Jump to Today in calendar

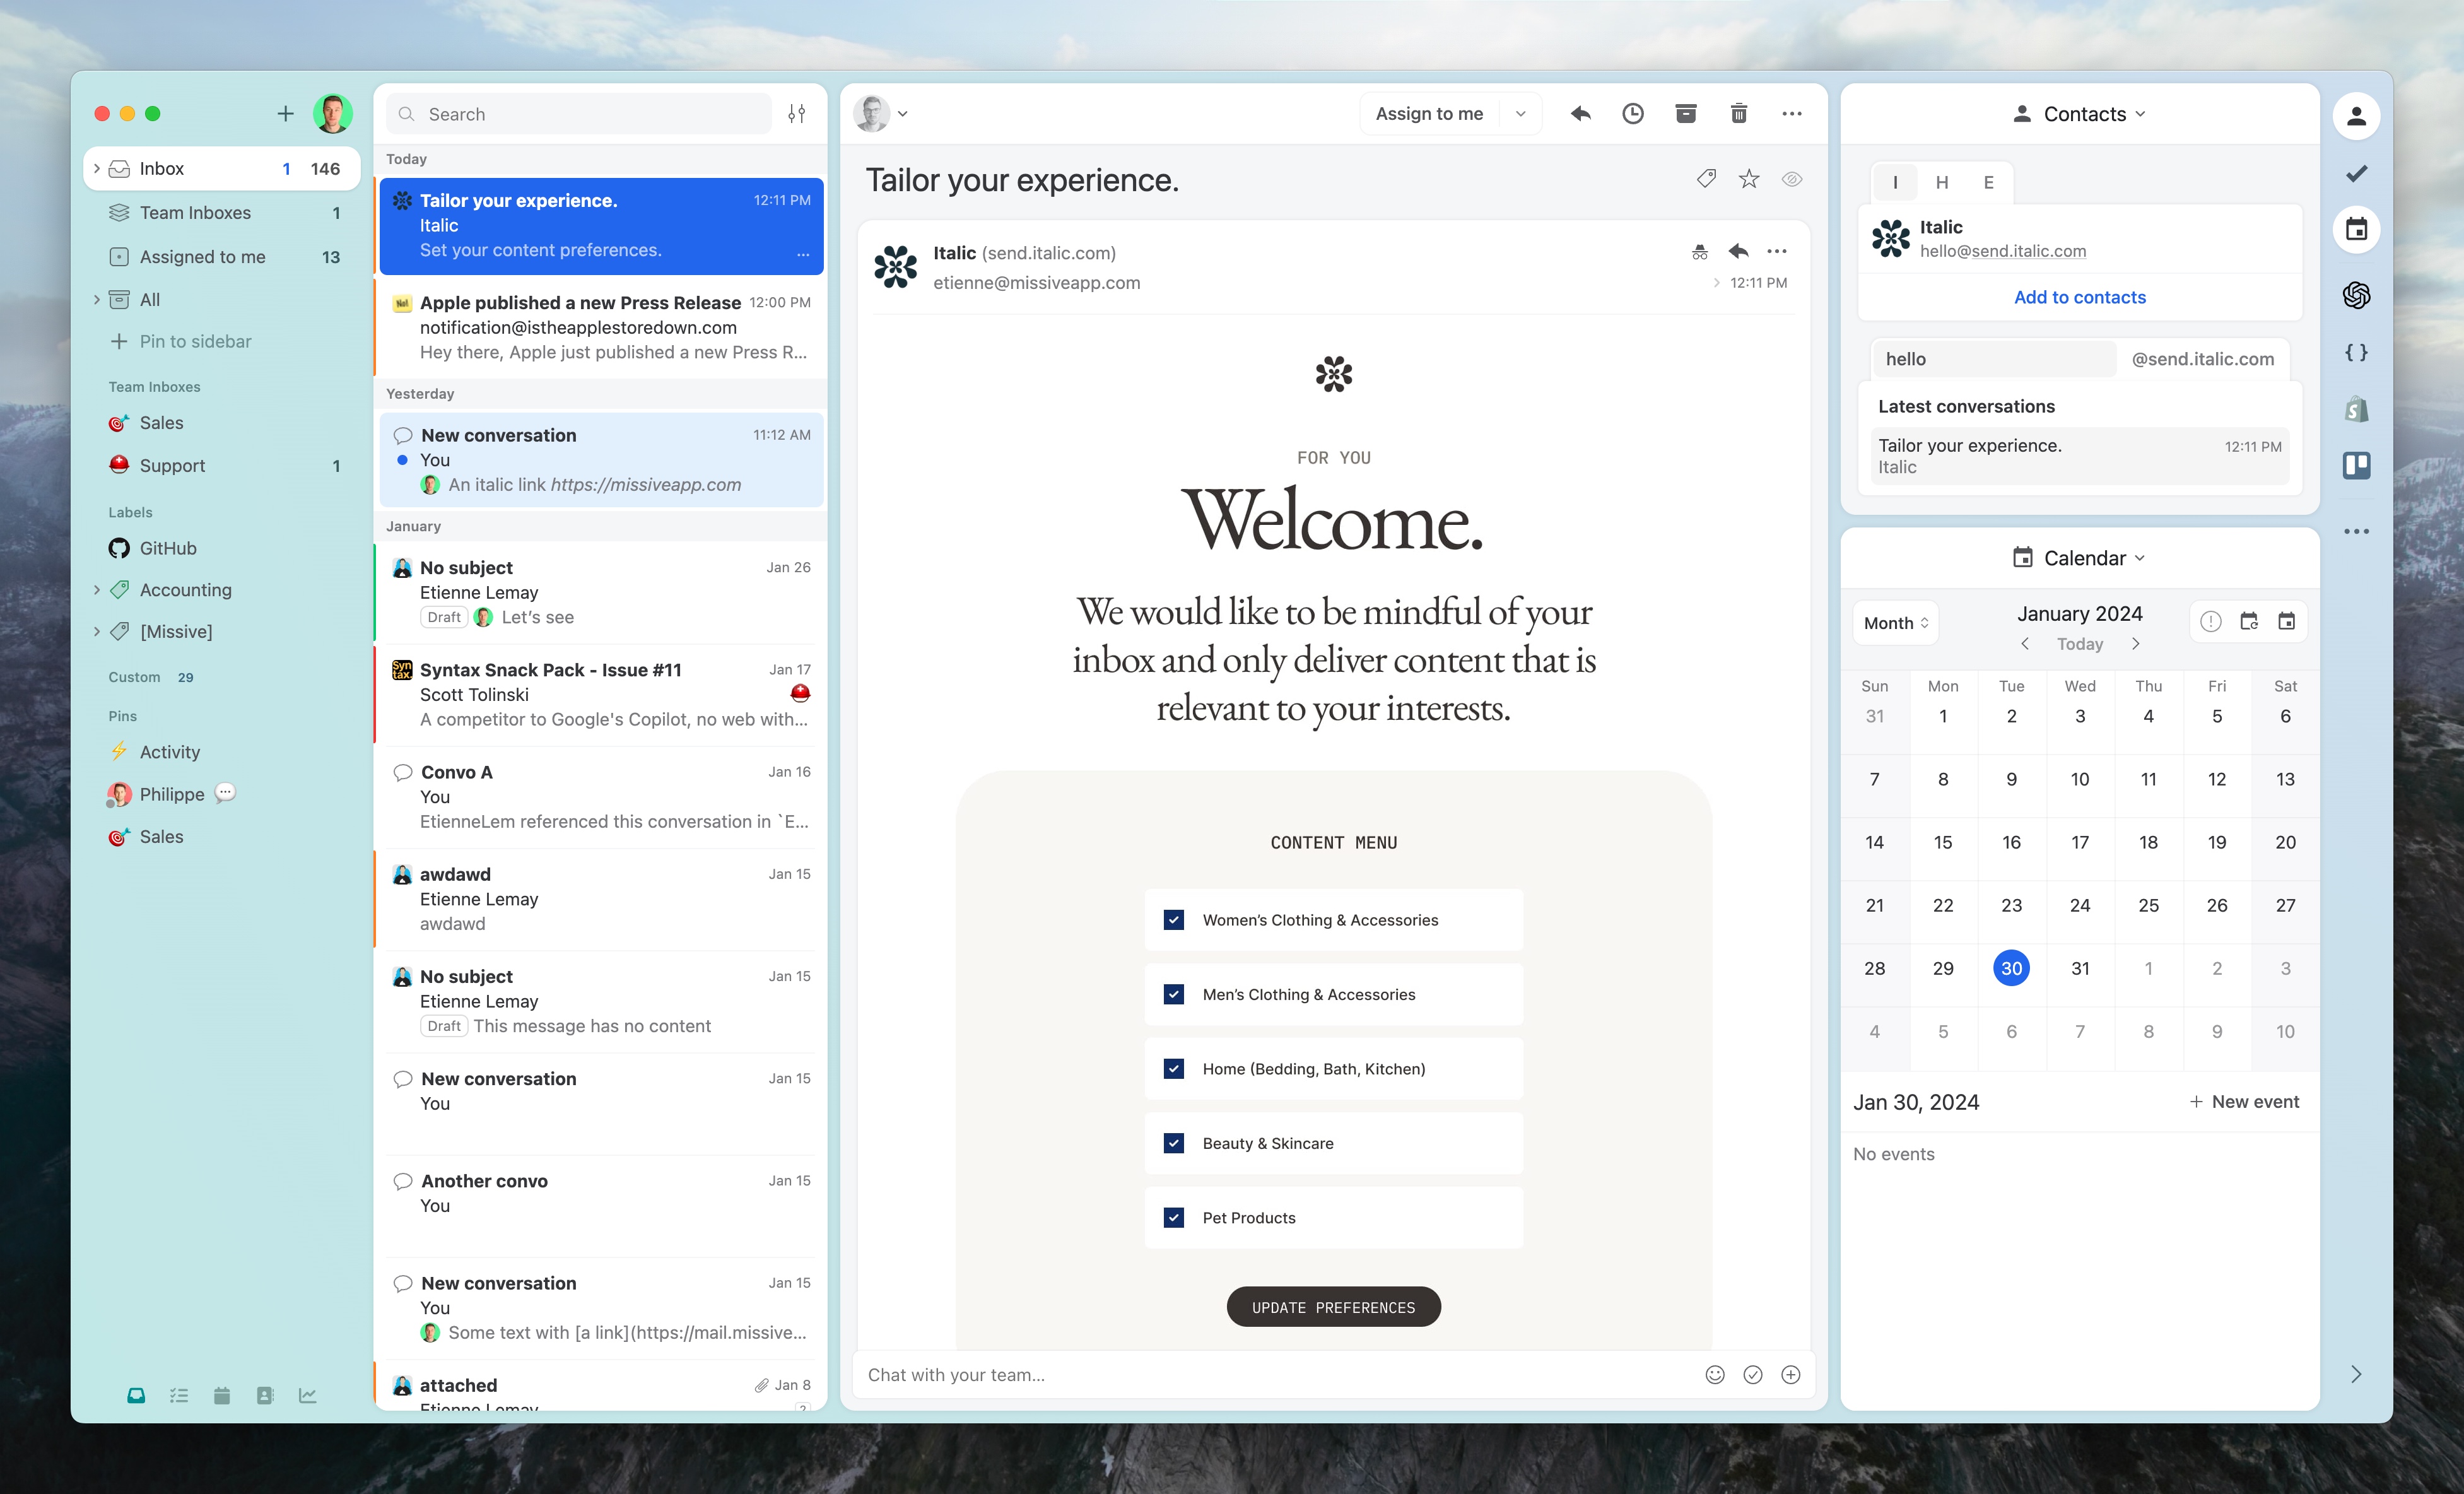2079,644
